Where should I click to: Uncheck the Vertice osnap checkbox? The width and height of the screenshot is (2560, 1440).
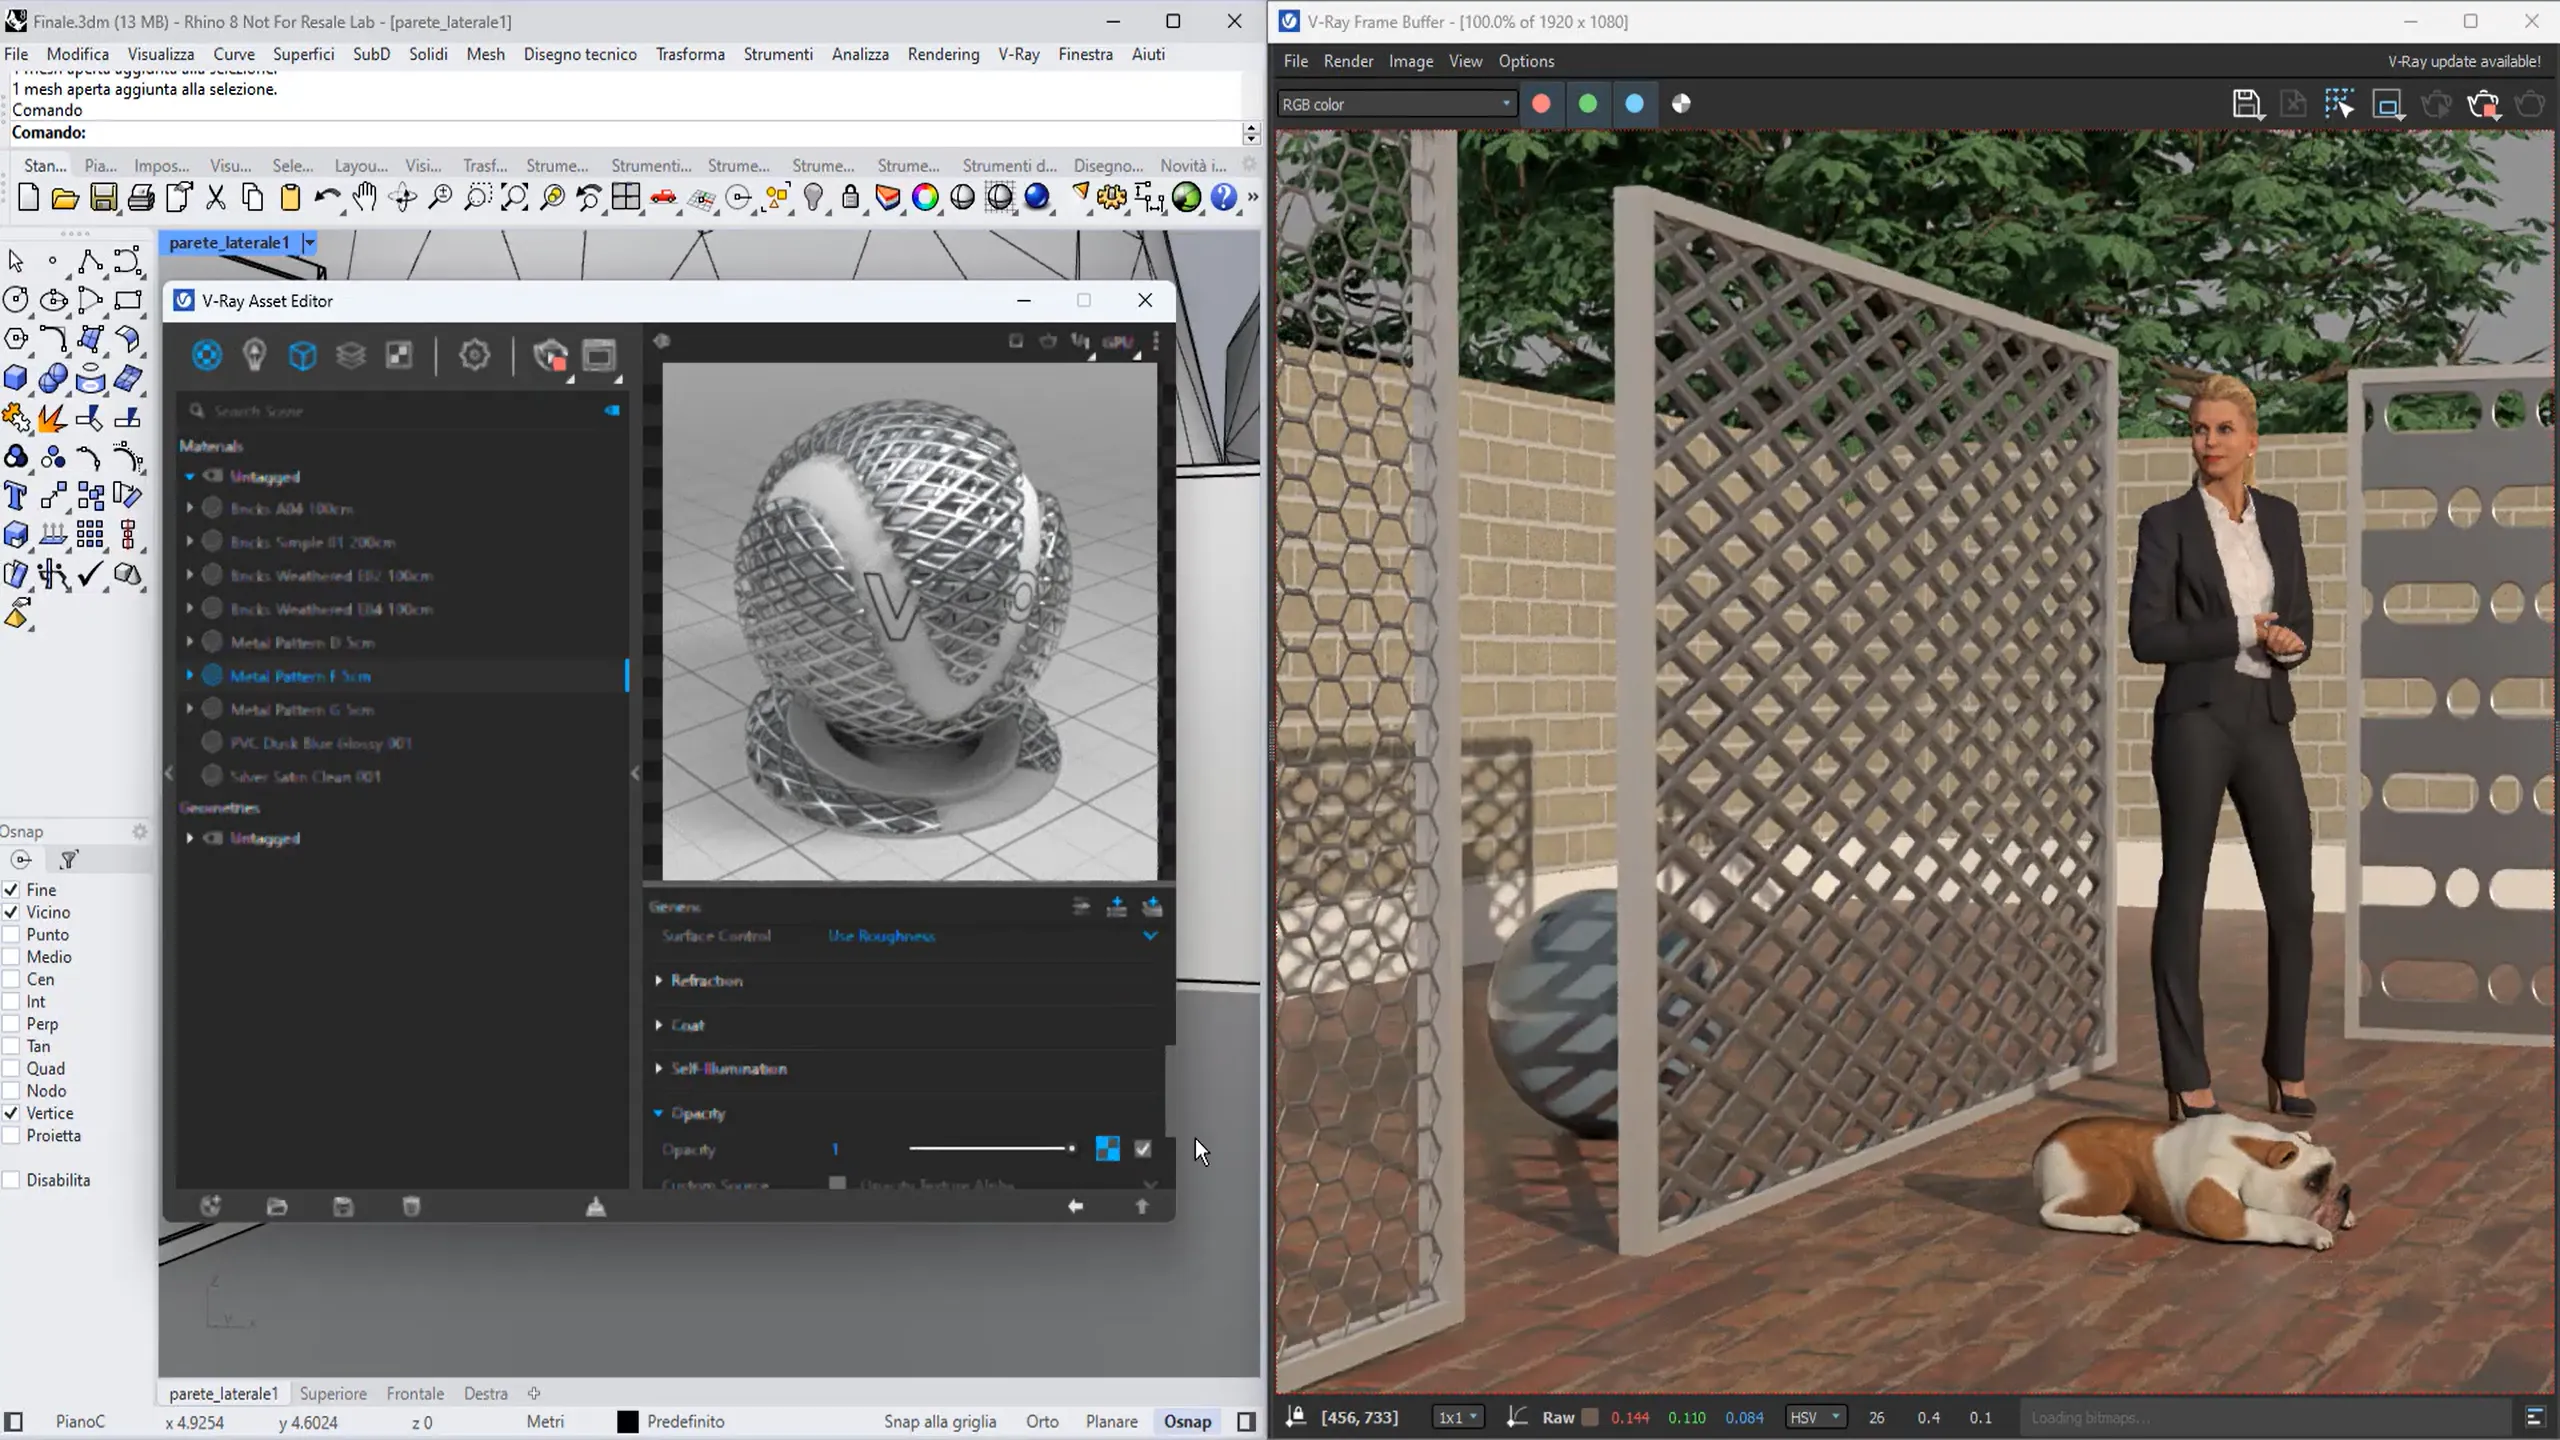12,1113
